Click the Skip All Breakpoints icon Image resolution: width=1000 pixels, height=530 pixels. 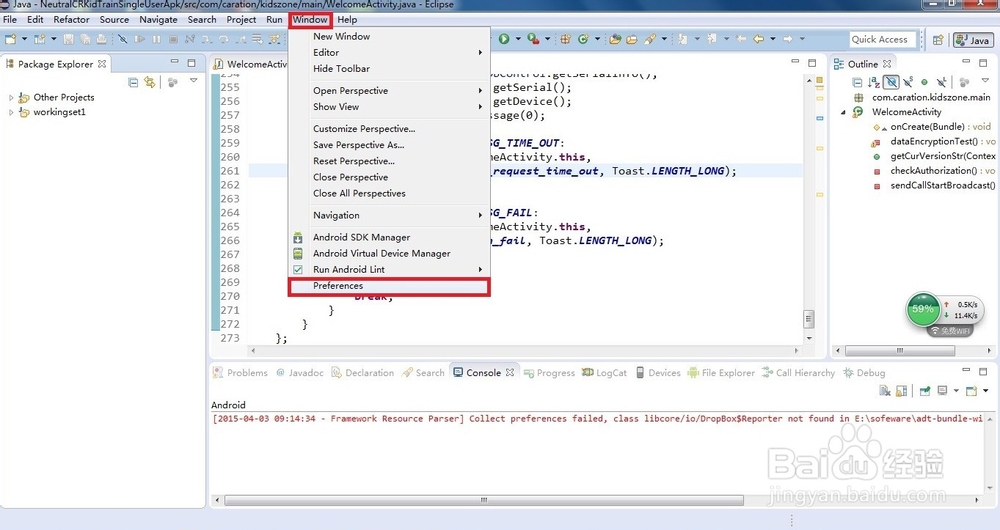tap(122, 40)
